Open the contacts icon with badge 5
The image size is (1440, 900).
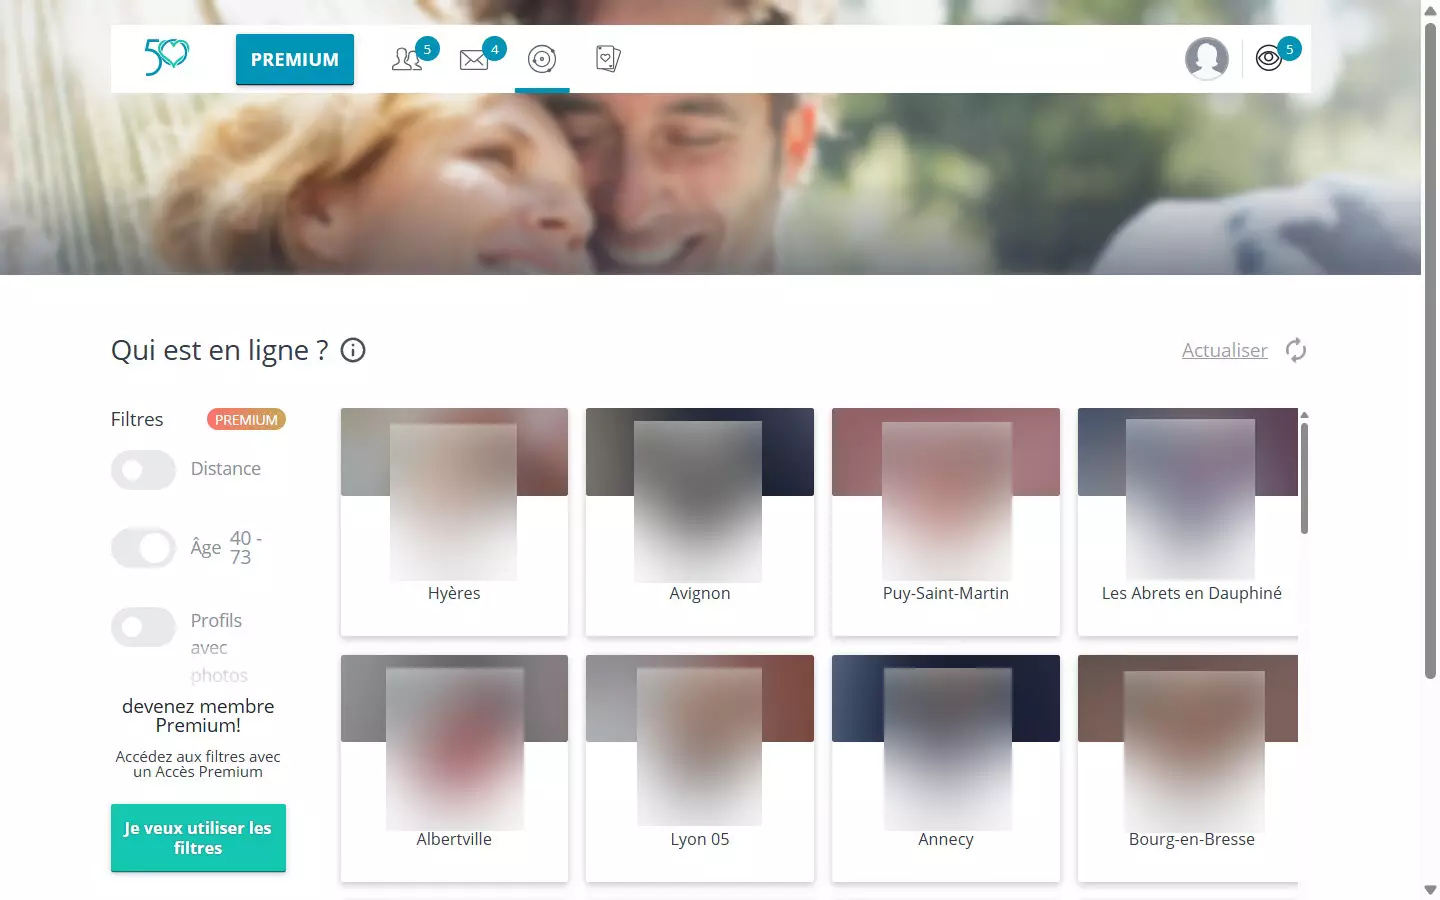point(407,59)
